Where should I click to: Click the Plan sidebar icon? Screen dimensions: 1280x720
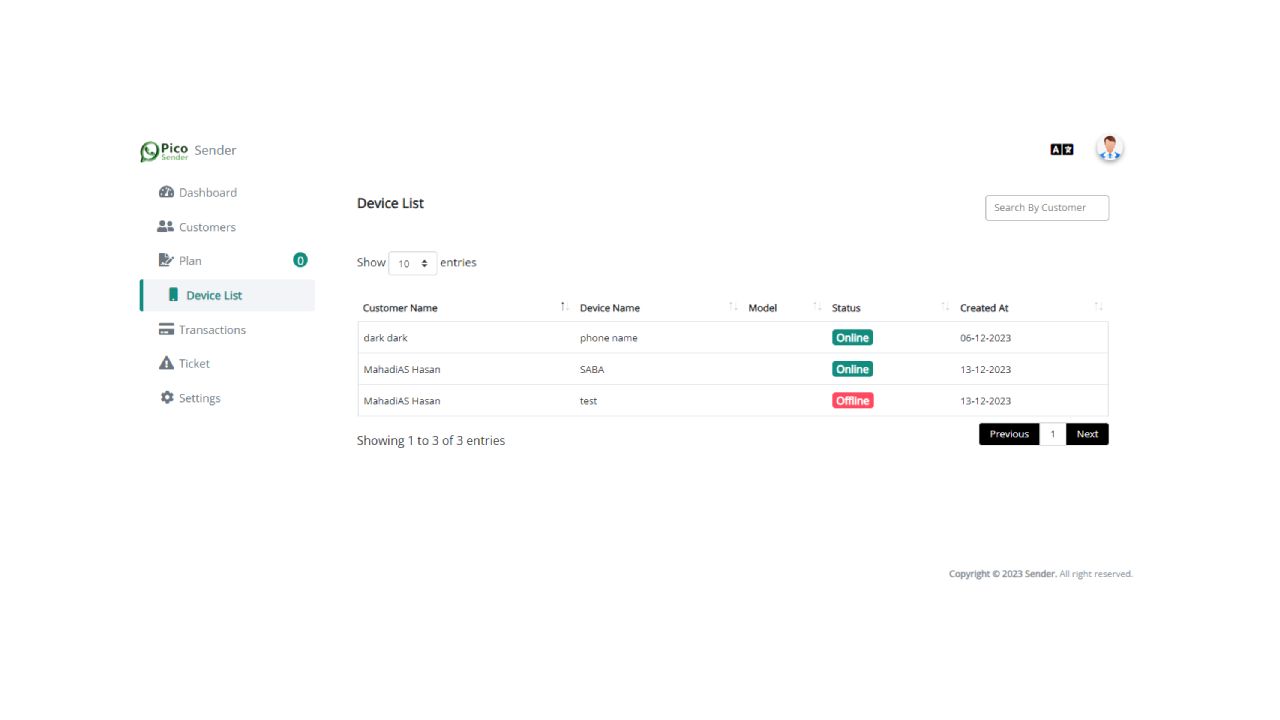(166, 260)
